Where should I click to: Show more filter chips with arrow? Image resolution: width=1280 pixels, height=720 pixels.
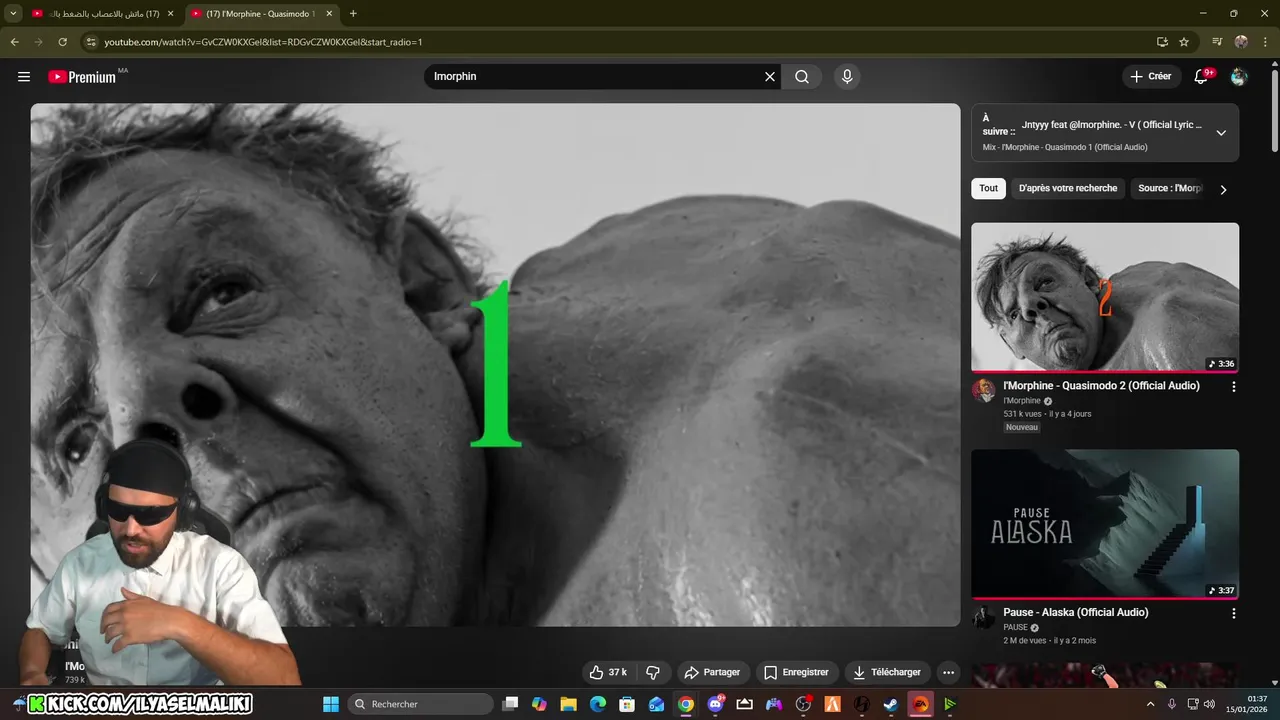[x=1222, y=189]
